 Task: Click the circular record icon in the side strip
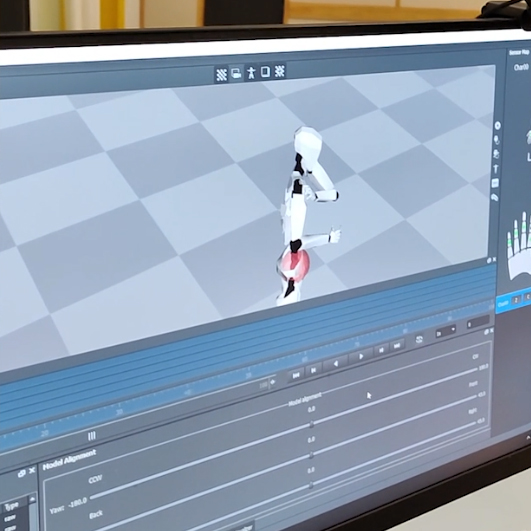[497, 126]
